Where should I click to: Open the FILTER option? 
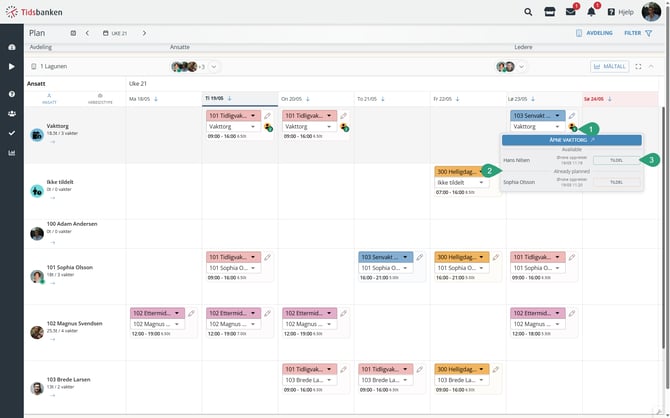[638, 33]
